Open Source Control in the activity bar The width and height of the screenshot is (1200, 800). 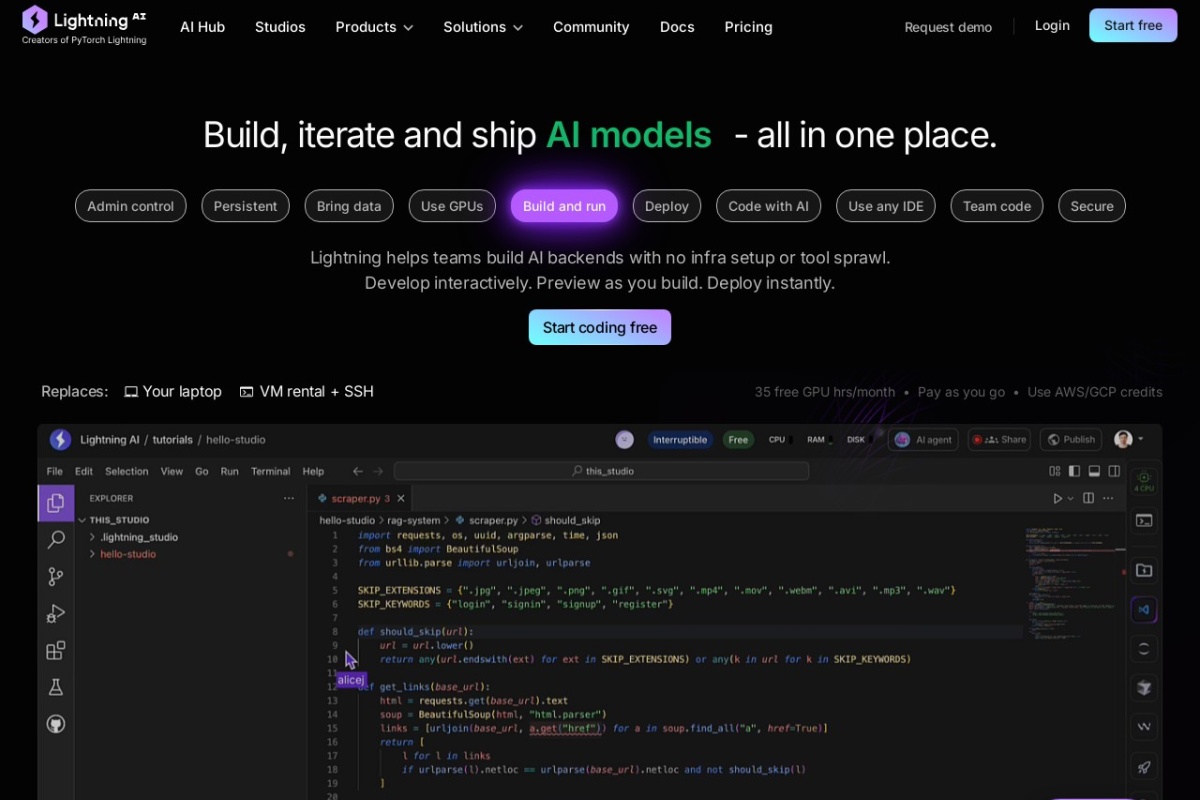click(x=56, y=577)
